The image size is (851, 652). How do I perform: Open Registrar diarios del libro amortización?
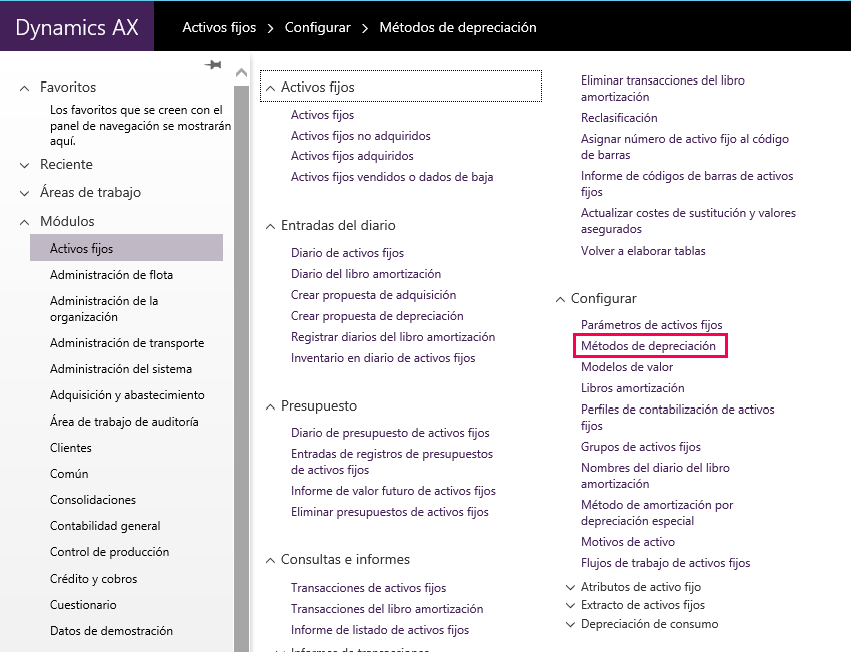coord(393,337)
